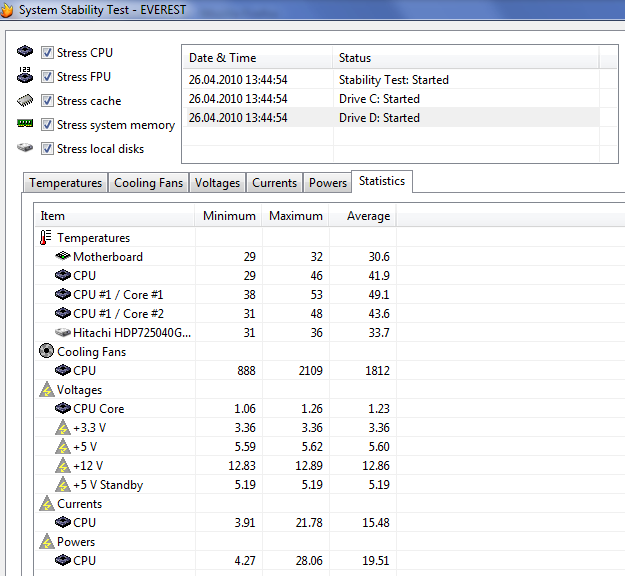Viewport: 625px width, 576px height.
Task: Click CPU Core average voltage 1.23
Action: click(379, 409)
